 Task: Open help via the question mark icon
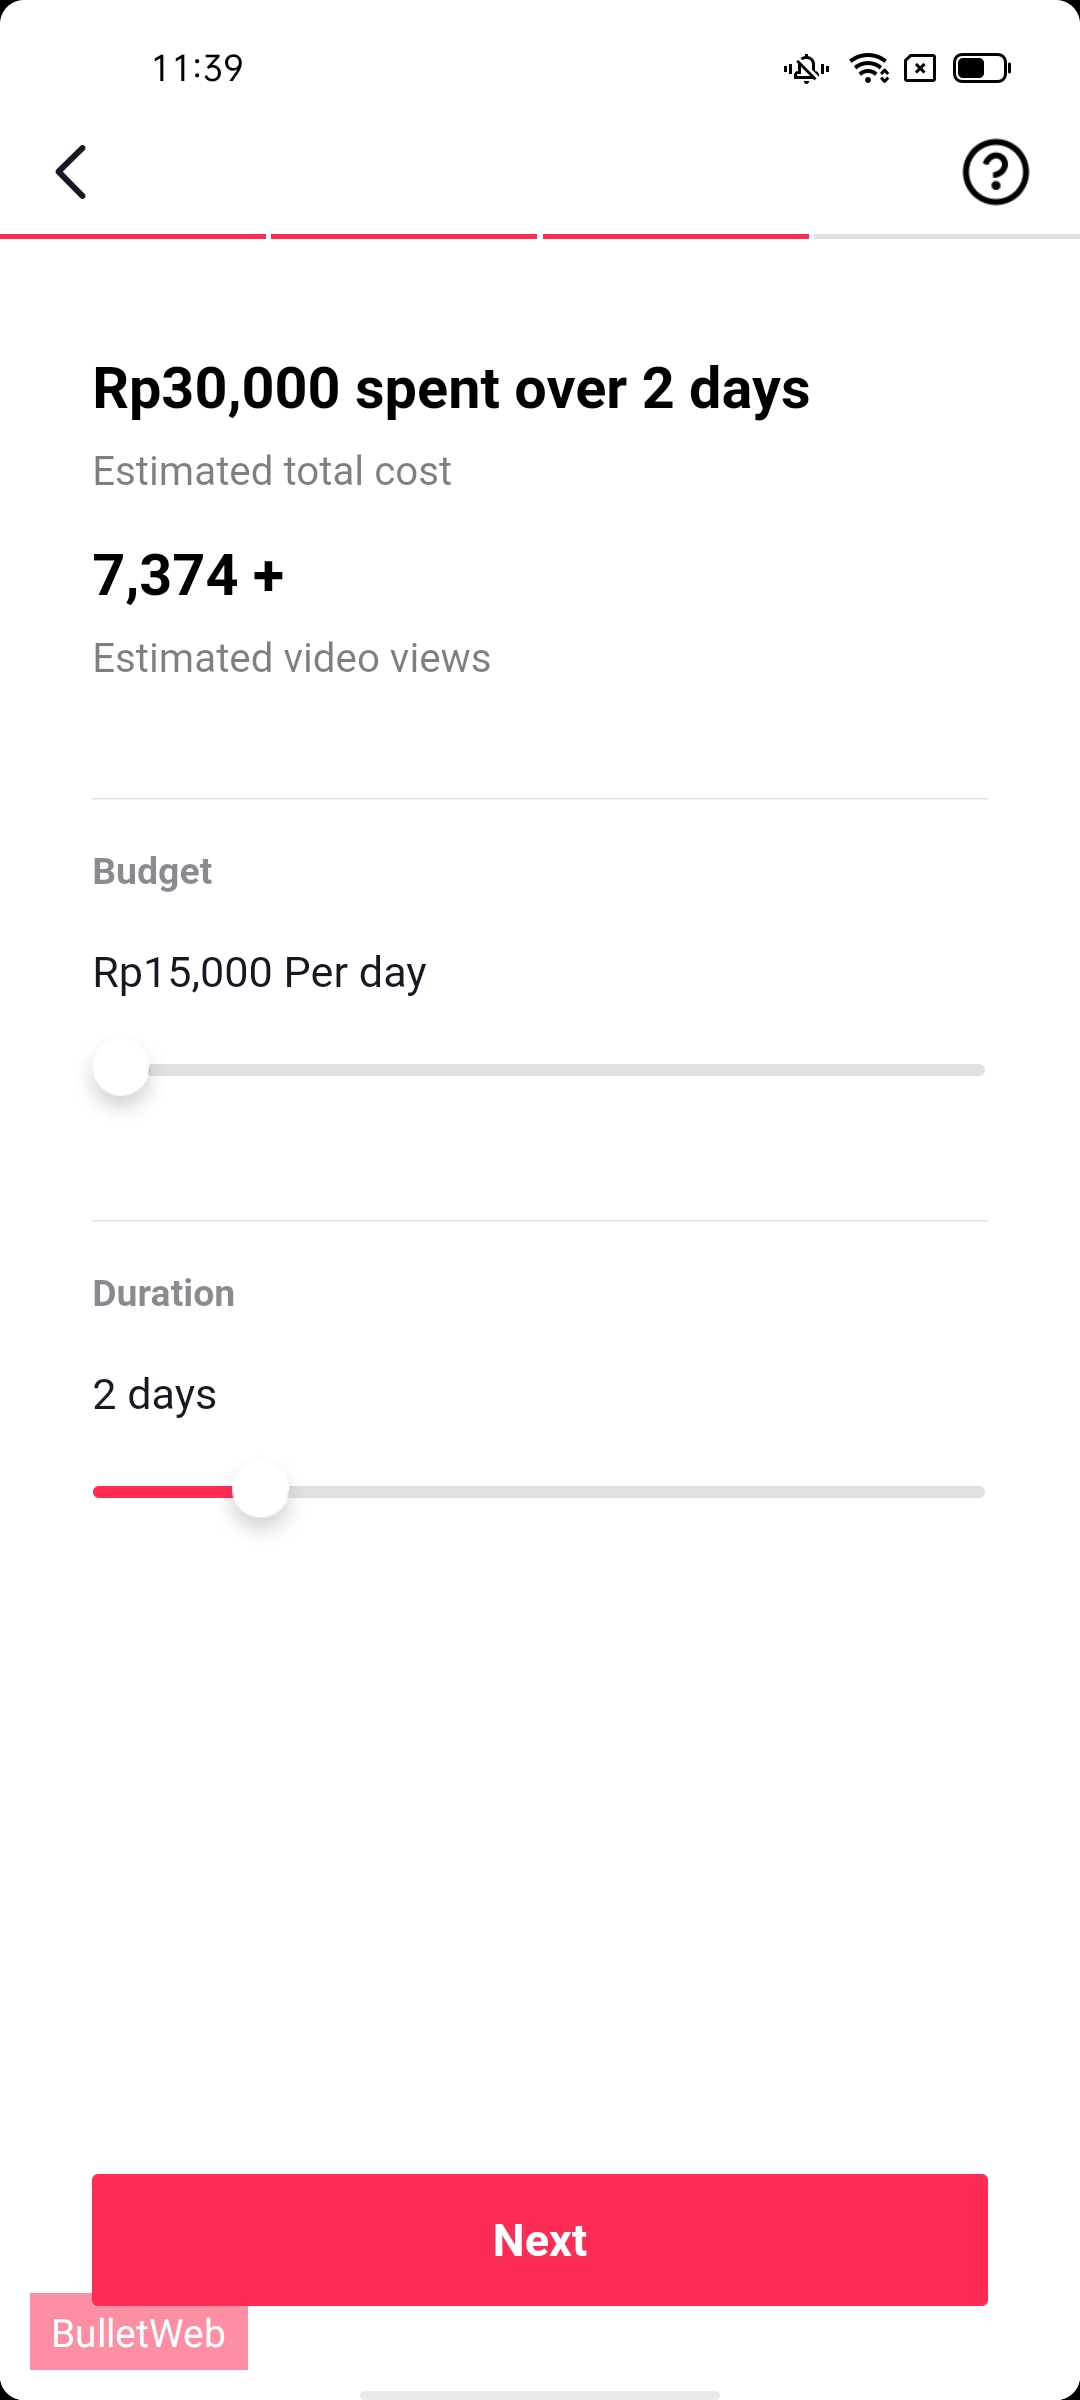(x=995, y=172)
